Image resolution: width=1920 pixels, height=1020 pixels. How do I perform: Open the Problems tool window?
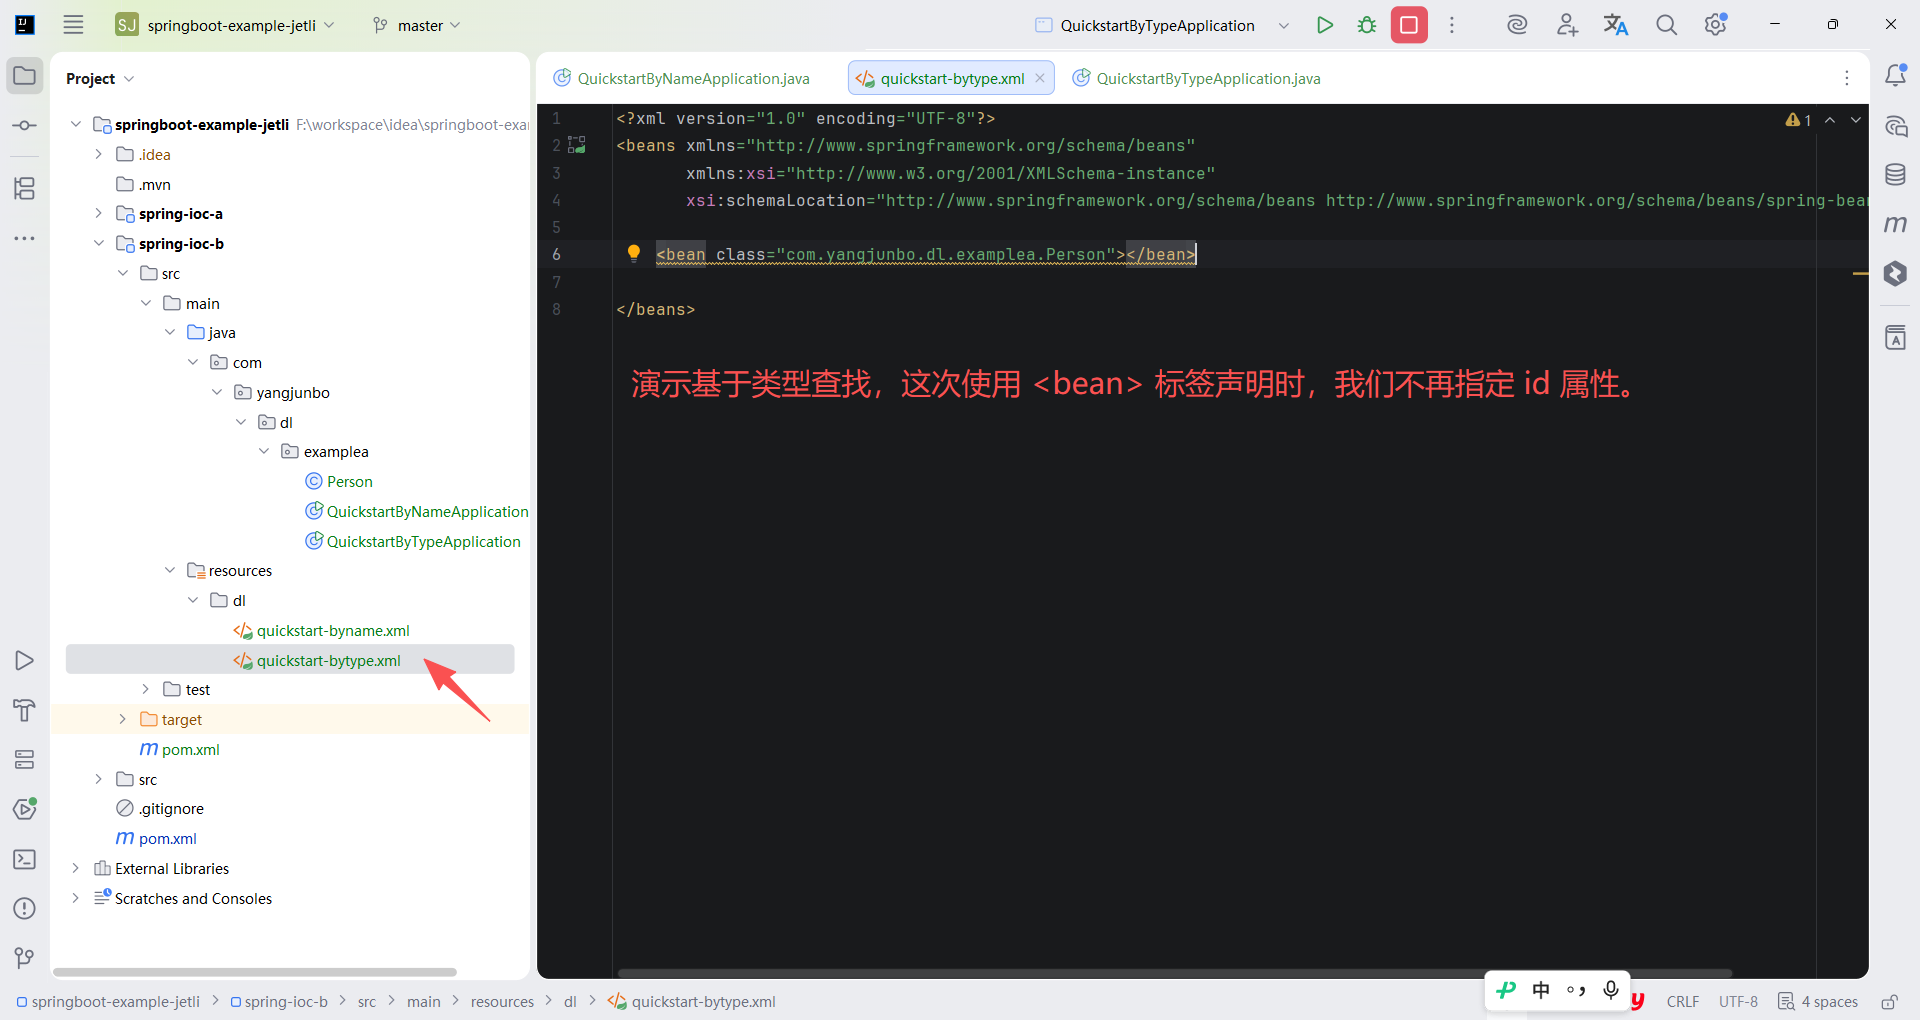tap(25, 908)
